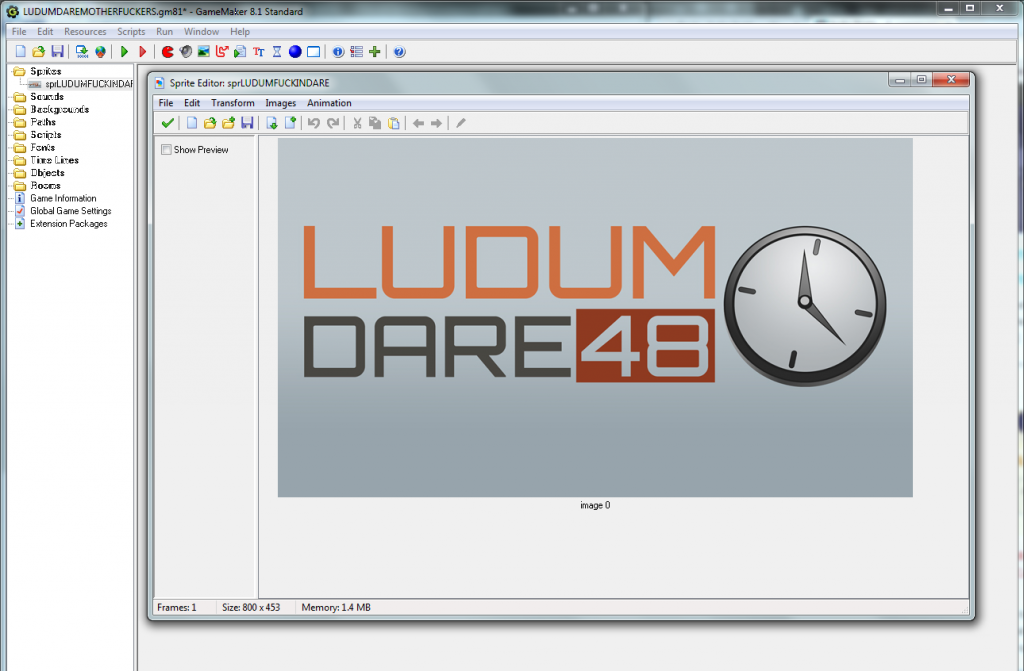Select image 0 Ludum Dare thumbnail
The height and width of the screenshot is (671, 1024).
(595, 318)
